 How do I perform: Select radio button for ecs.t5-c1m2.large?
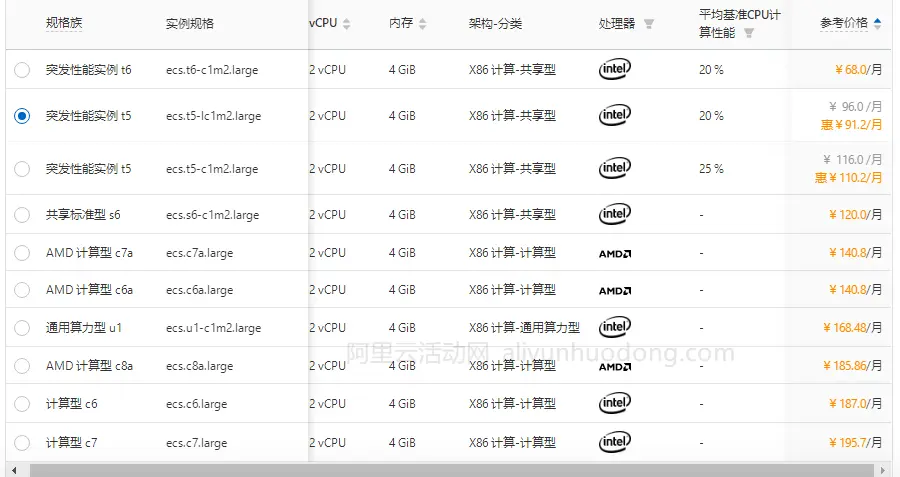pos(22,169)
